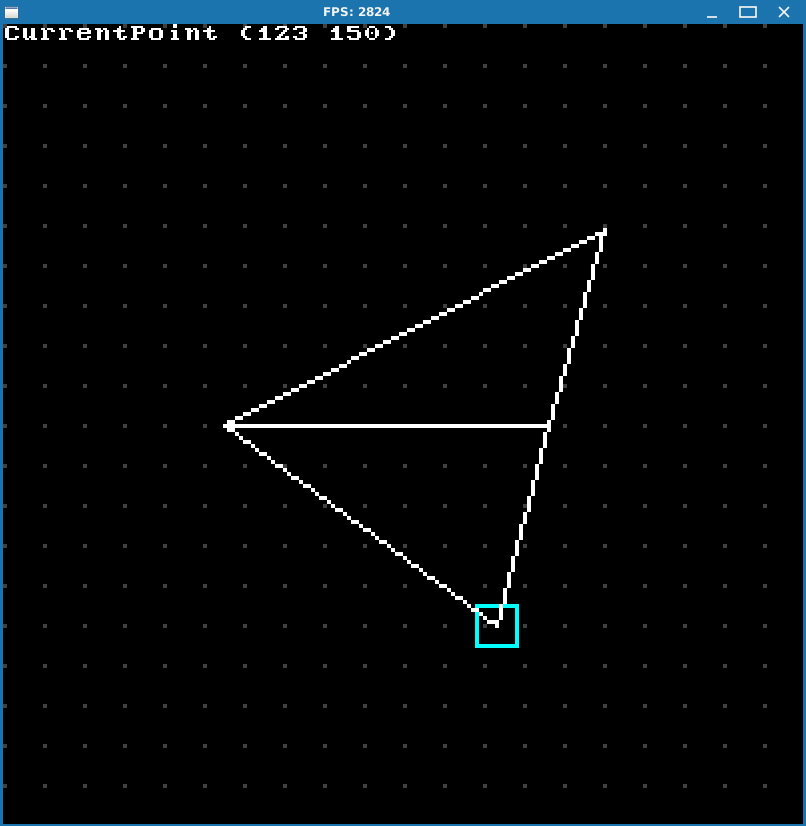Open the window menu icon in title bar
806x826 pixels.
(x=11, y=12)
